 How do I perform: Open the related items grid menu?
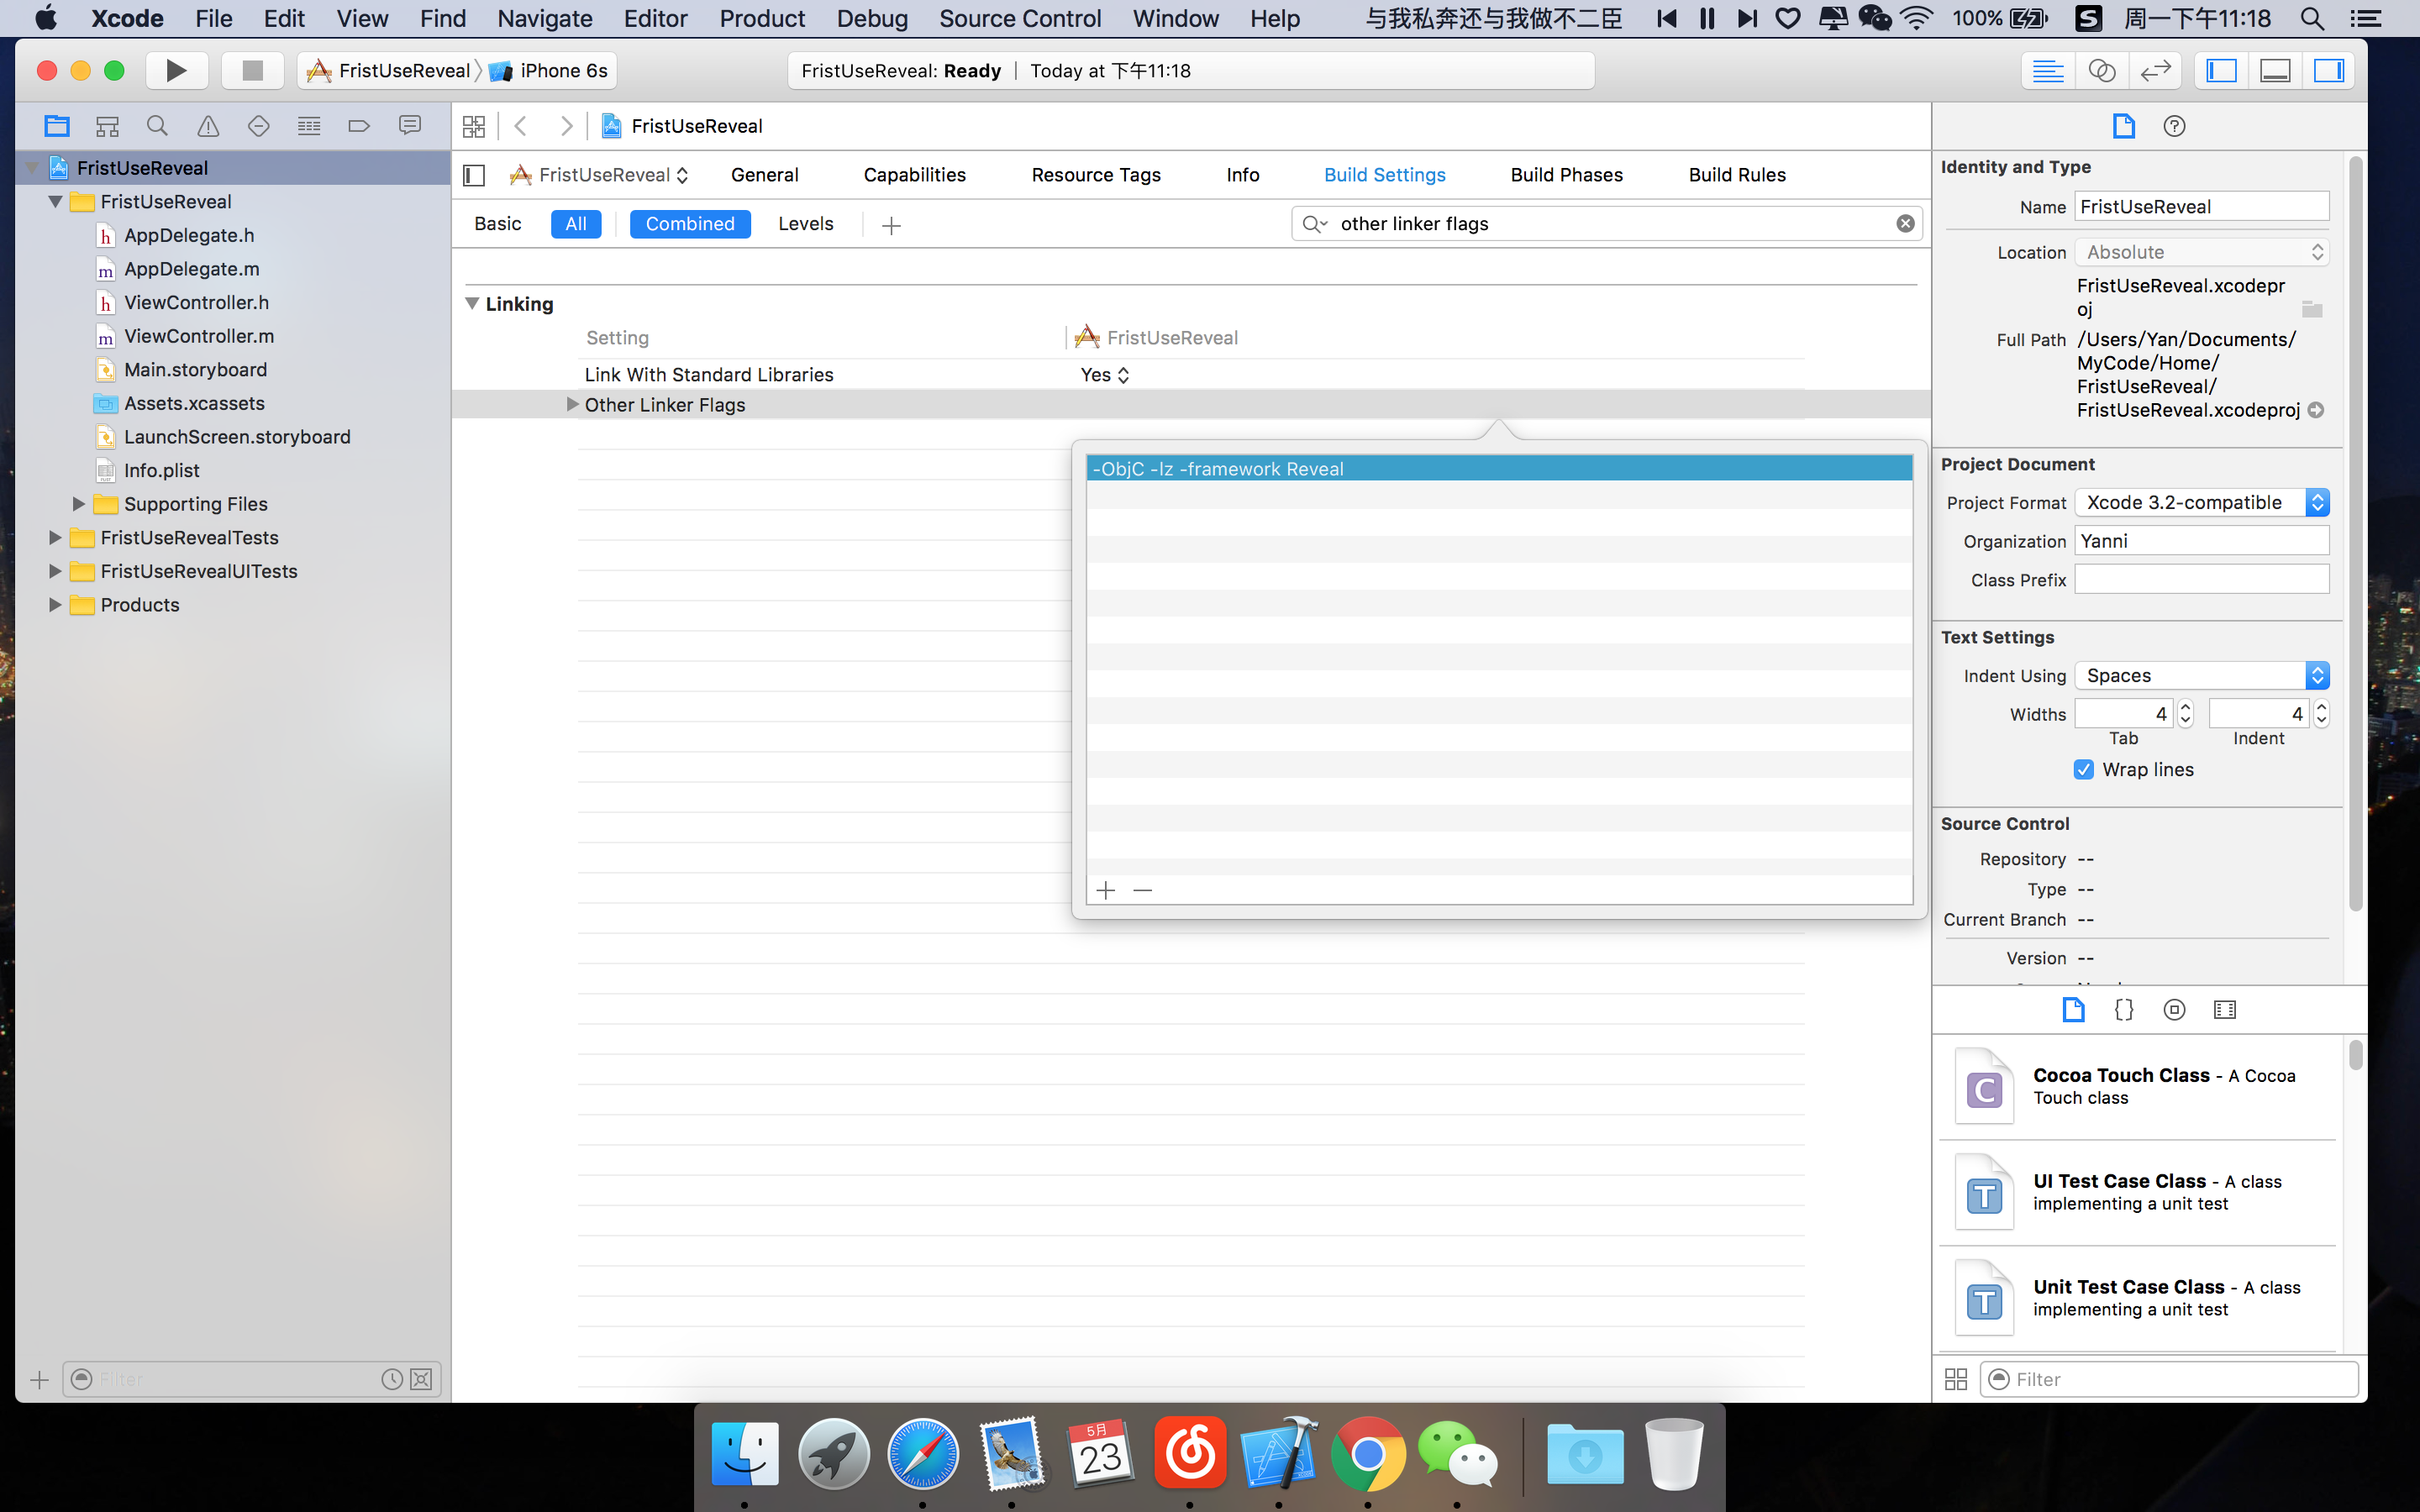point(474,126)
